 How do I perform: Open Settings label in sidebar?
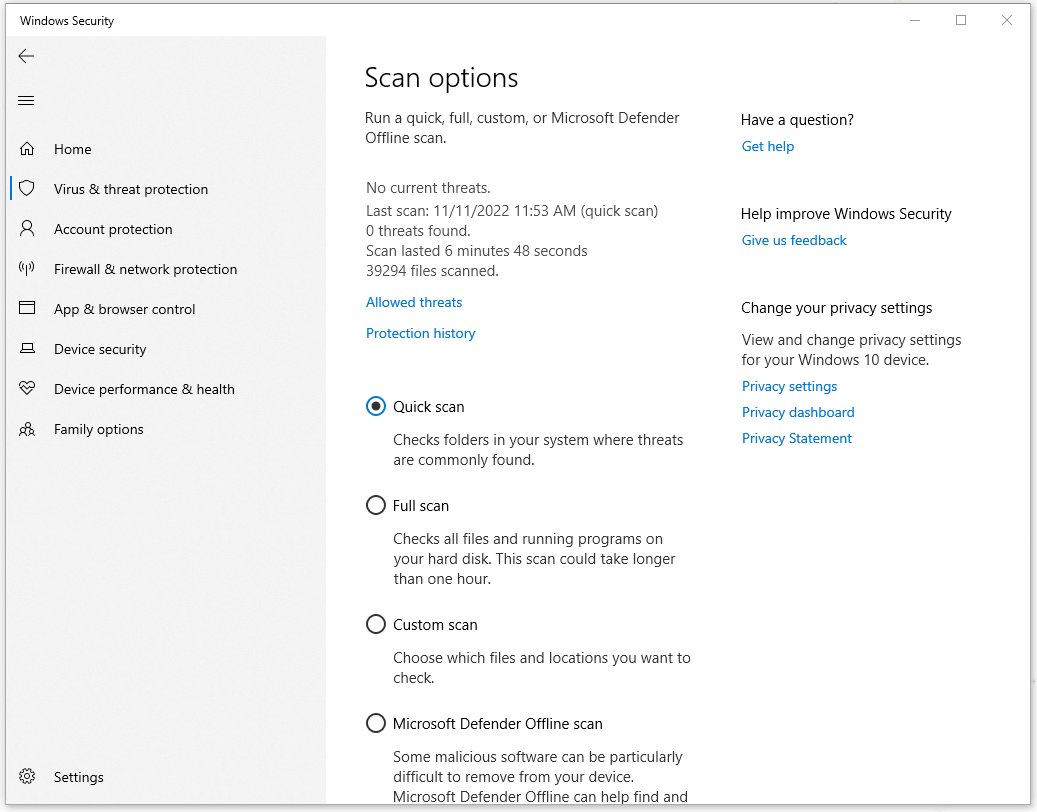[79, 777]
